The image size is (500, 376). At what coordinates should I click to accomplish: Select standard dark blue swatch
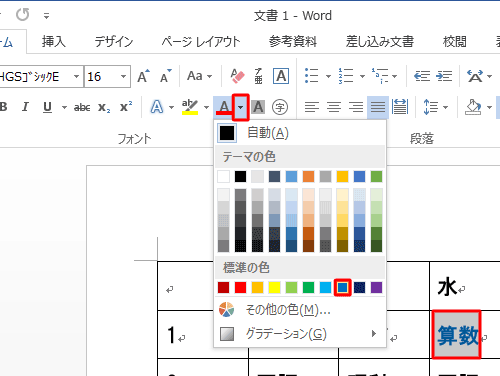(x=359, y=287)
